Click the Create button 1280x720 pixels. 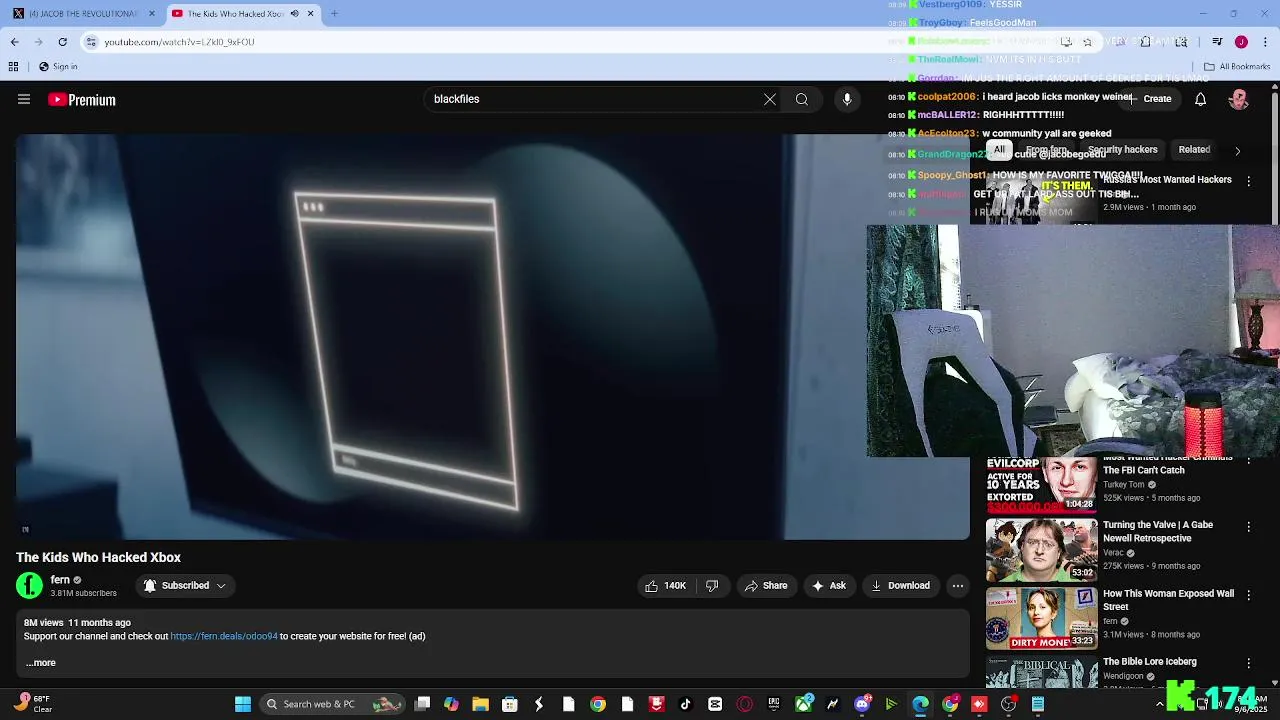1151,99
